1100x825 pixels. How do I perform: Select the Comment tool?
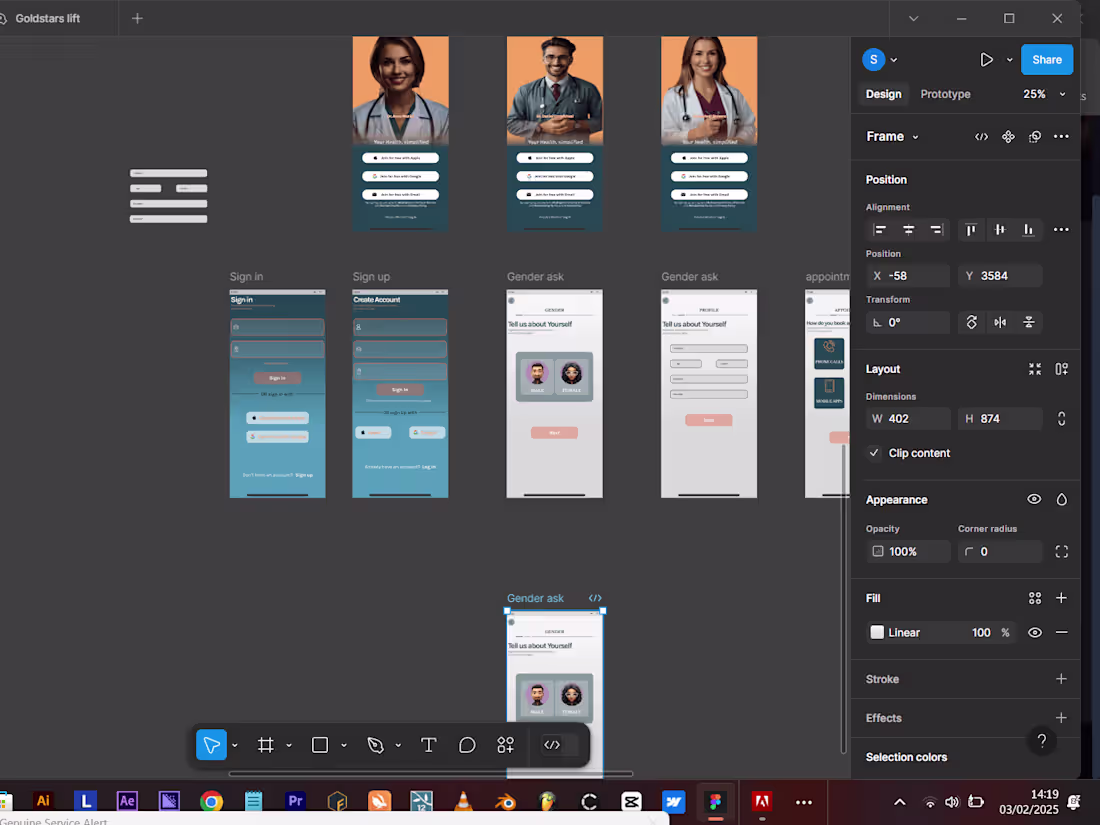[x=467, y=745]
